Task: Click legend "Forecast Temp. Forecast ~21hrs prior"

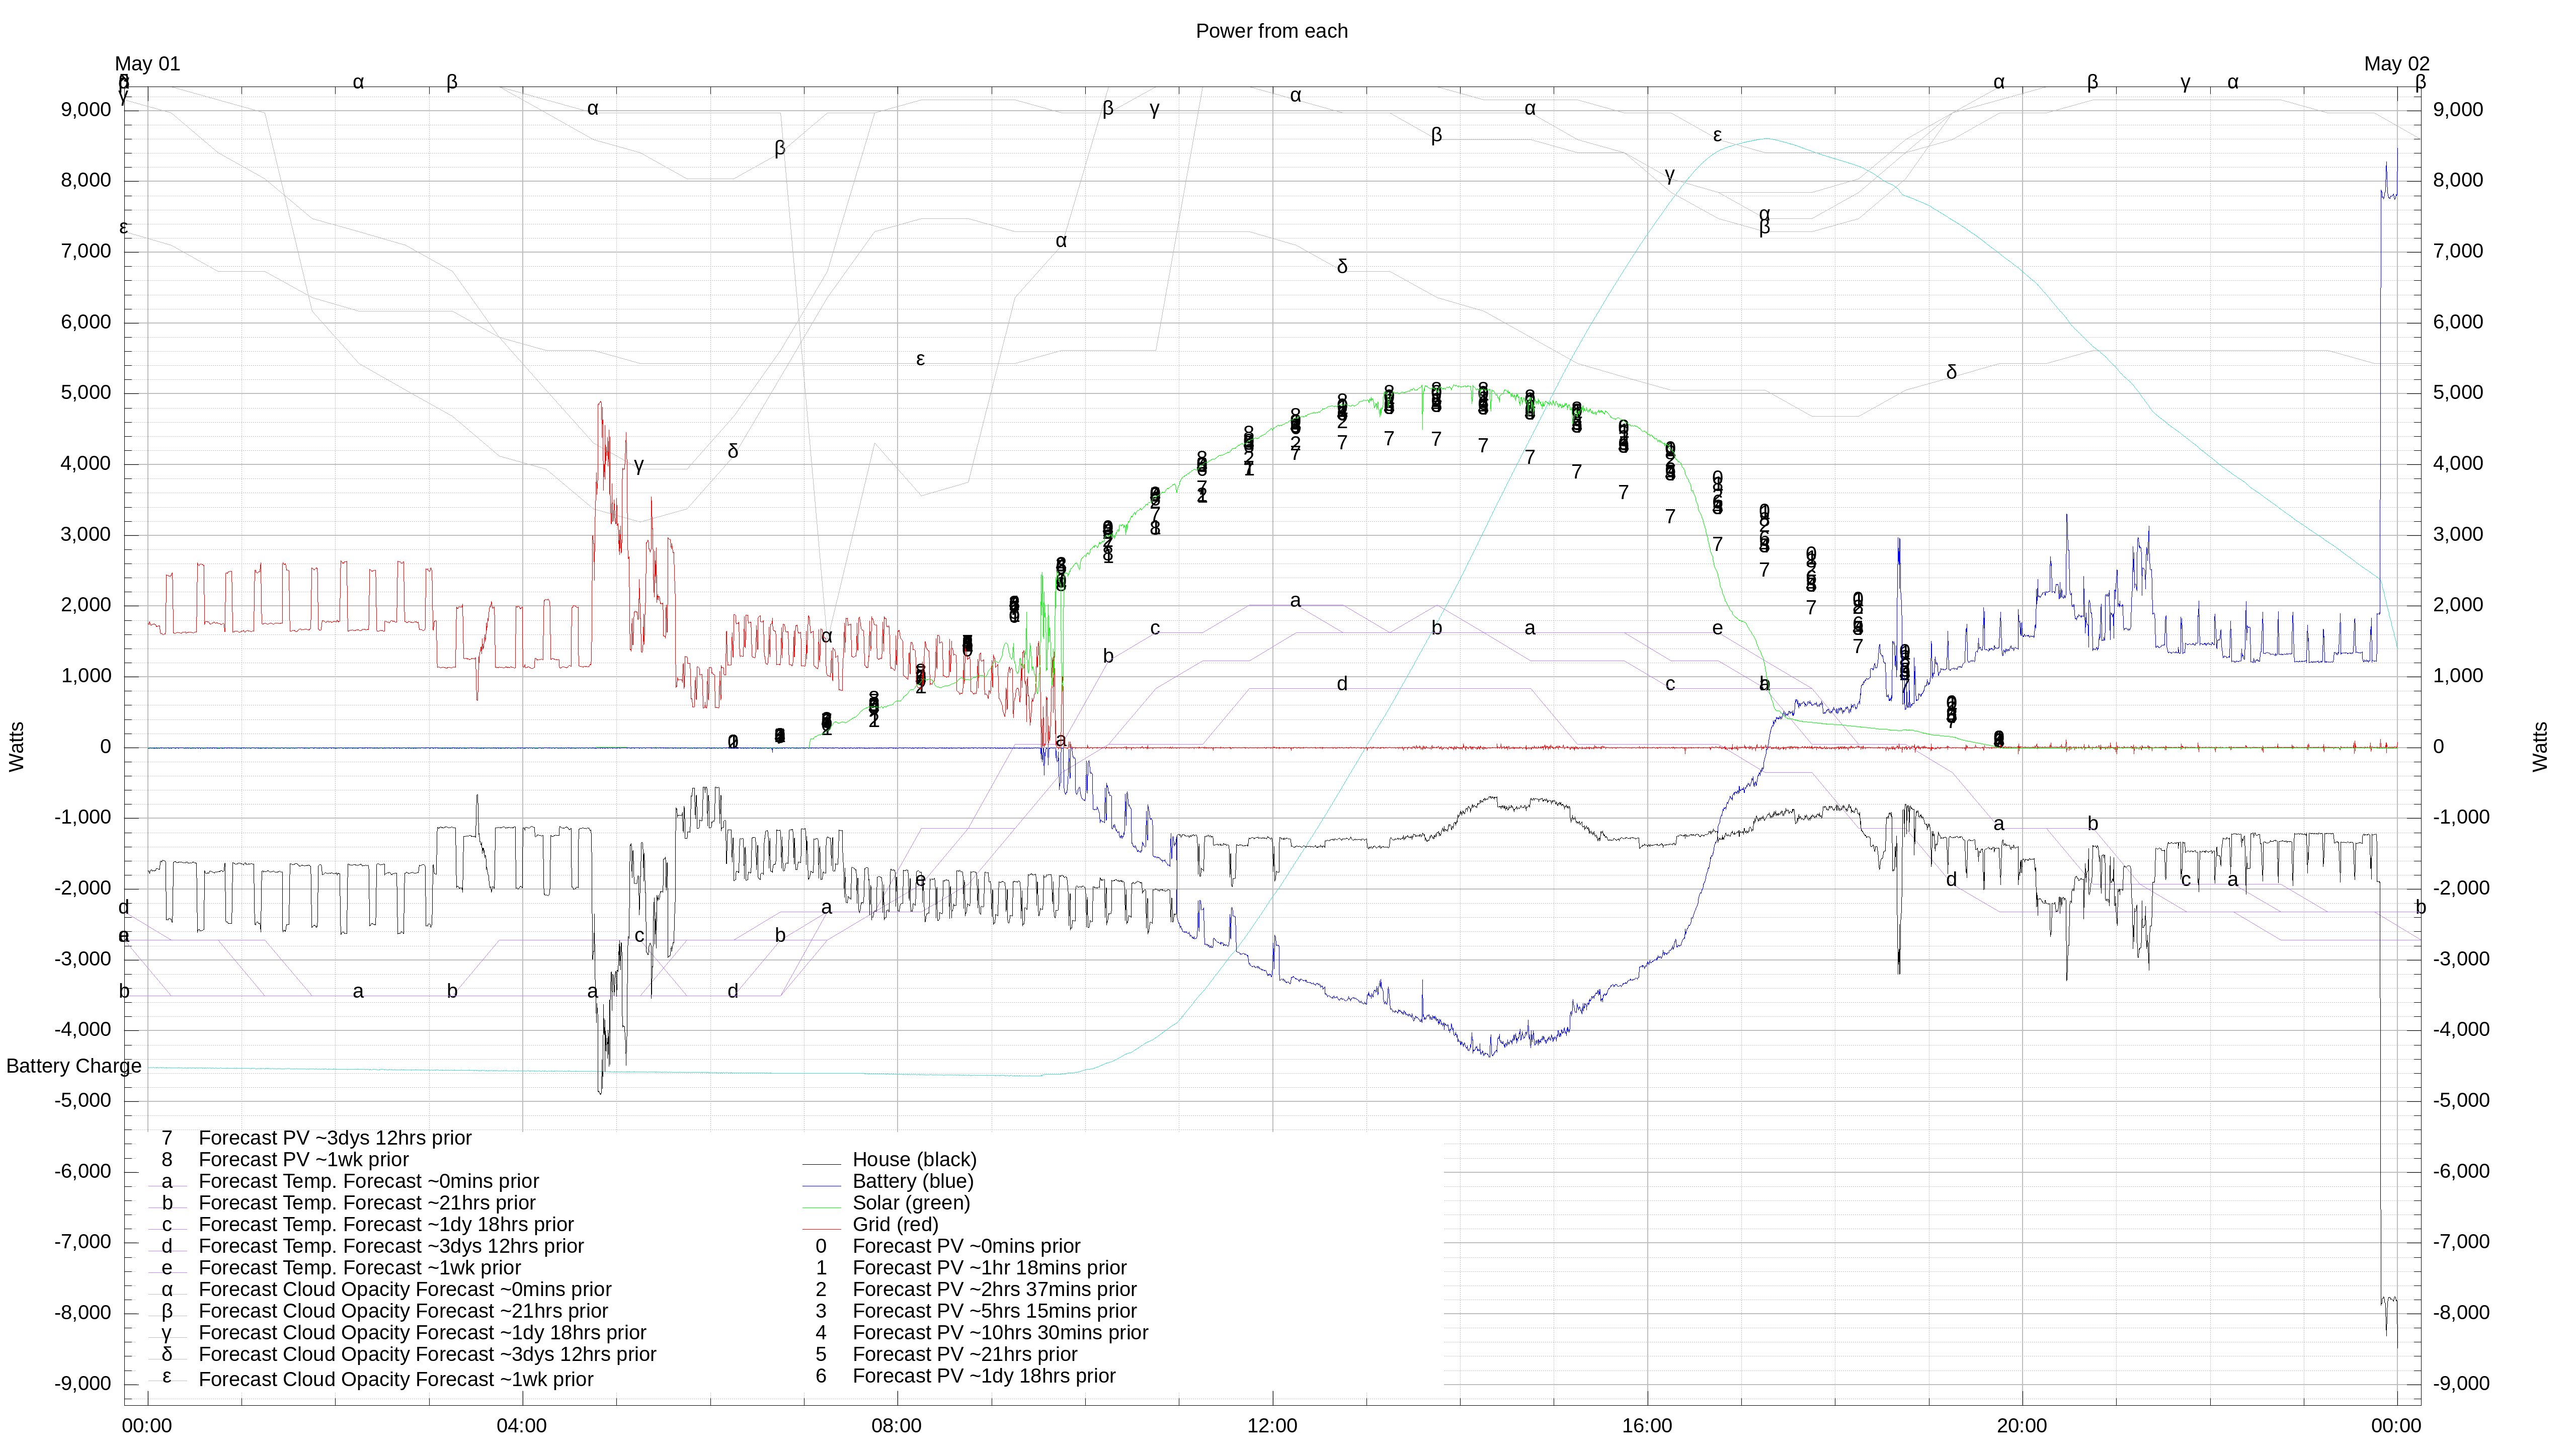Action: [x=367, y=1203]
